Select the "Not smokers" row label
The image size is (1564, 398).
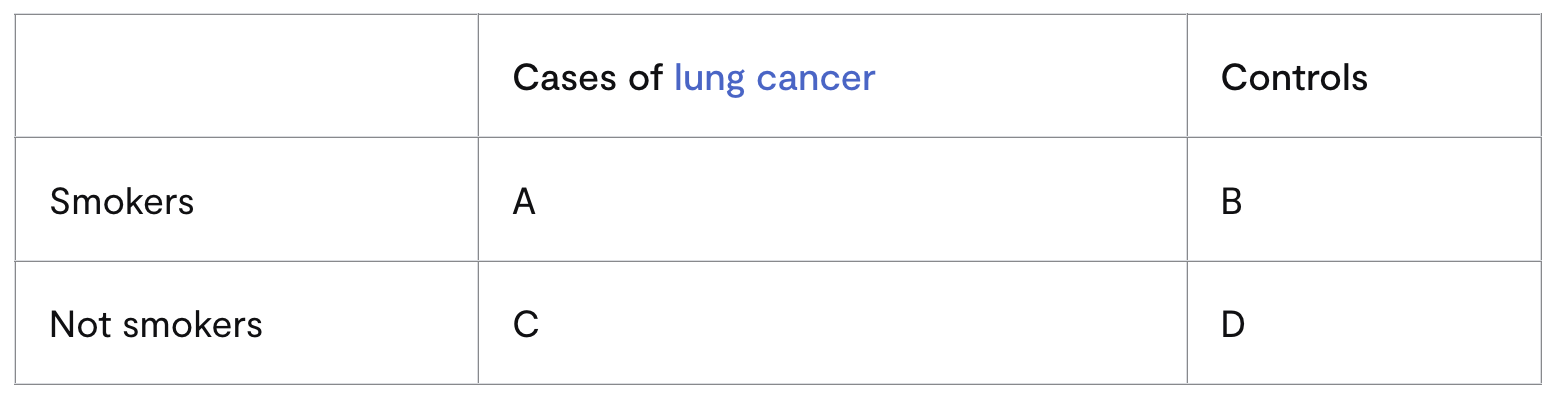[156, 324]
